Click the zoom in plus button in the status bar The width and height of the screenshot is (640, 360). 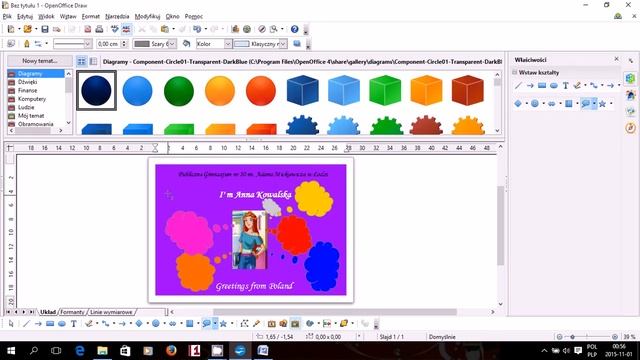coord(615,337)
